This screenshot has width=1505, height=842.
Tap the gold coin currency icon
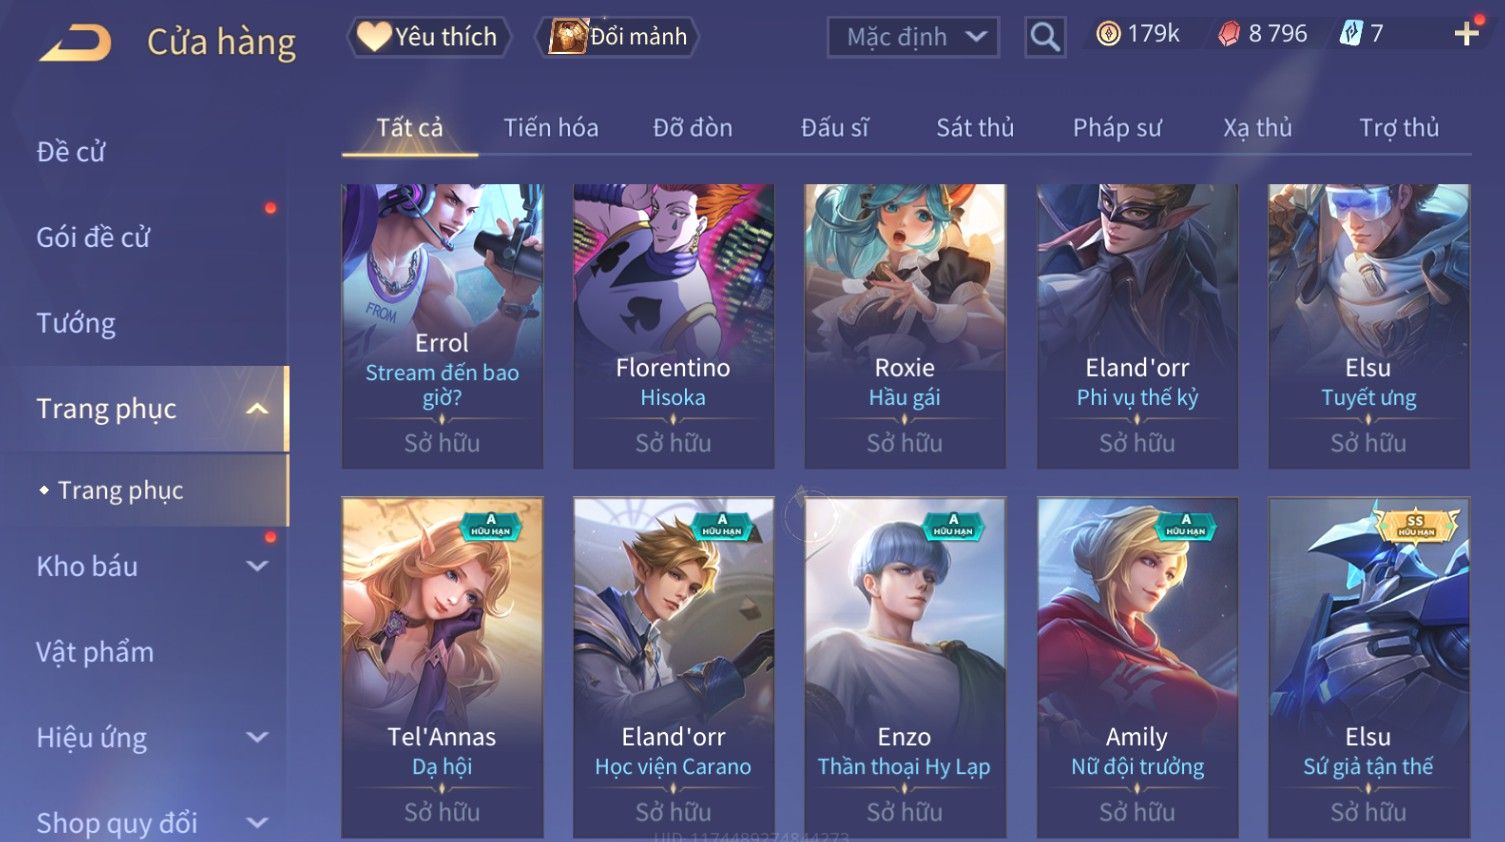pos(1108,34)
